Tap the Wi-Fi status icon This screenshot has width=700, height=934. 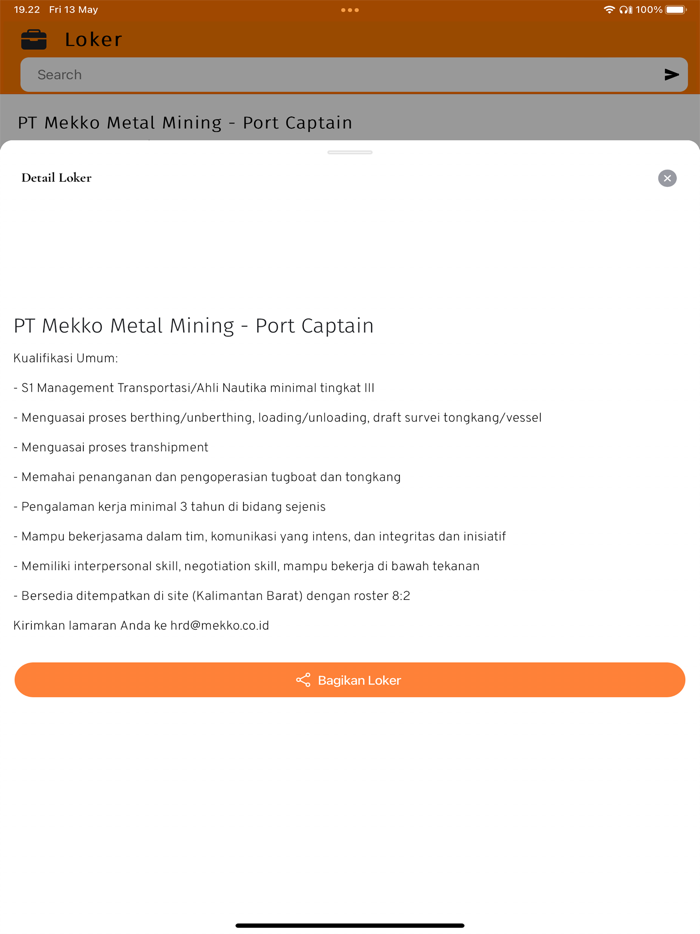click(x=609, y=10)
